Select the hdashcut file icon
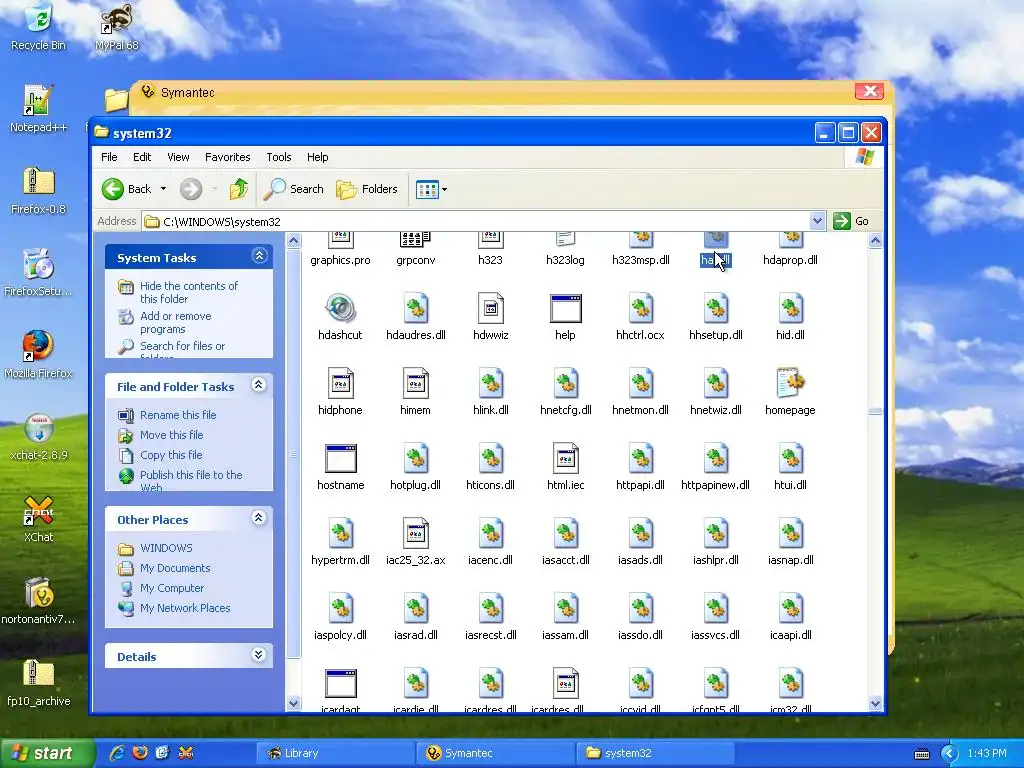Viewport: 1024px width, 768px height. 340,309
